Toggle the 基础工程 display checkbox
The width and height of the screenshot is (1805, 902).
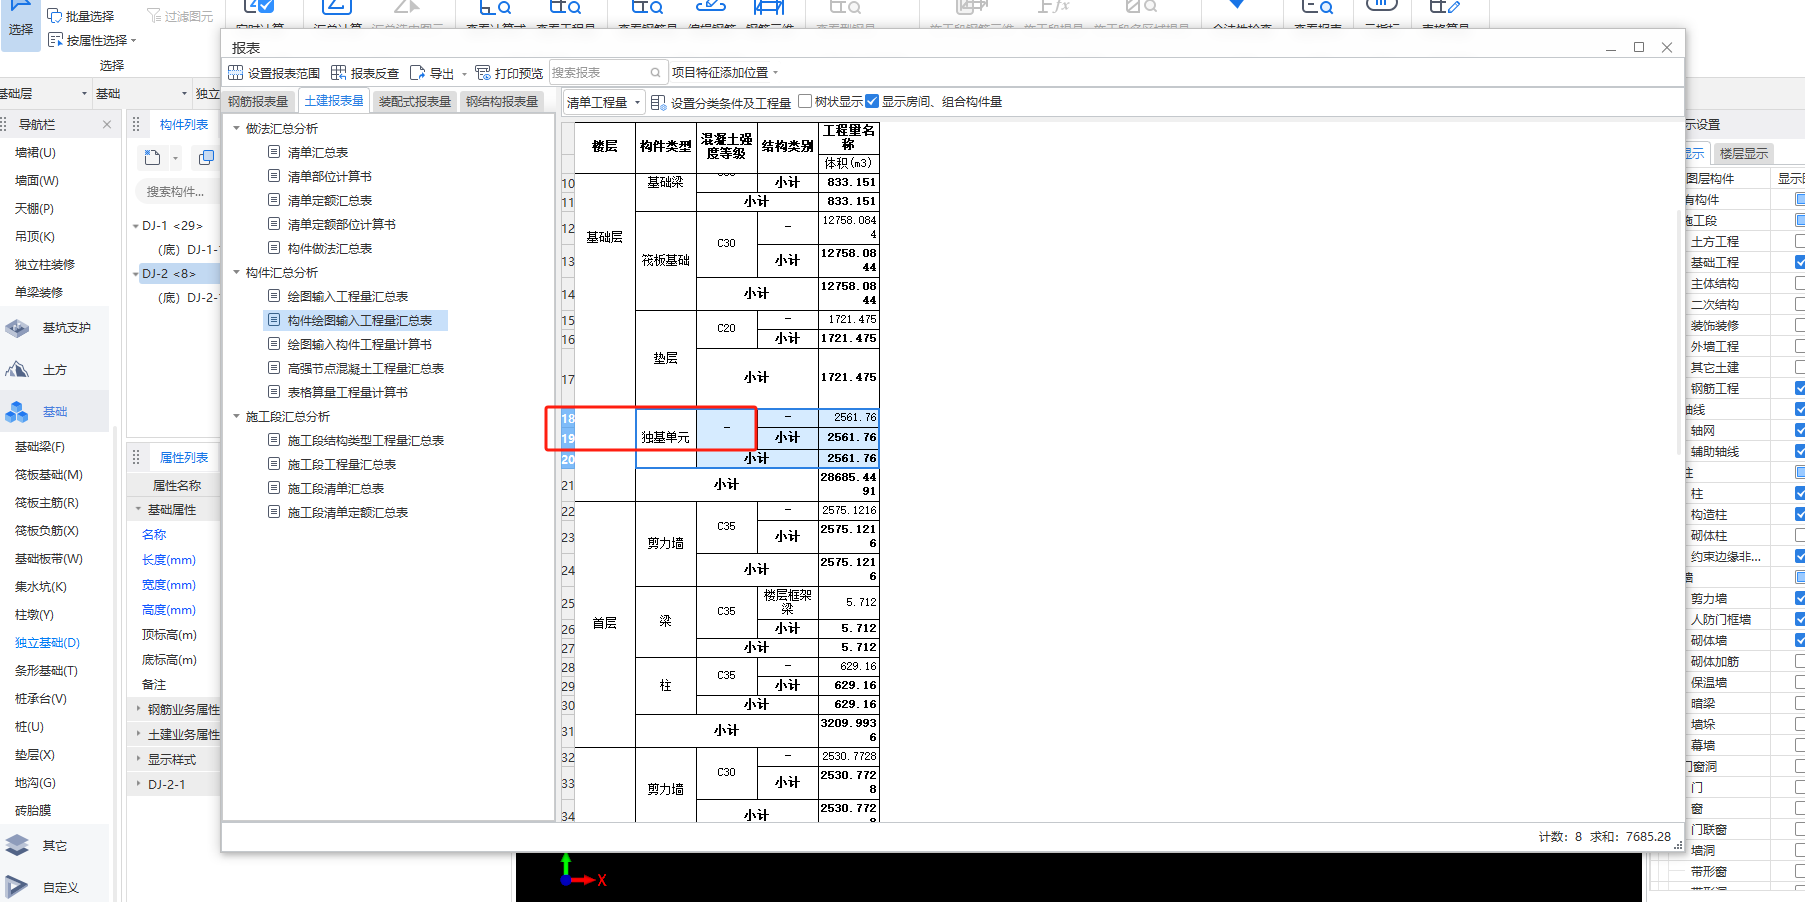click(x=1800, y=262)
